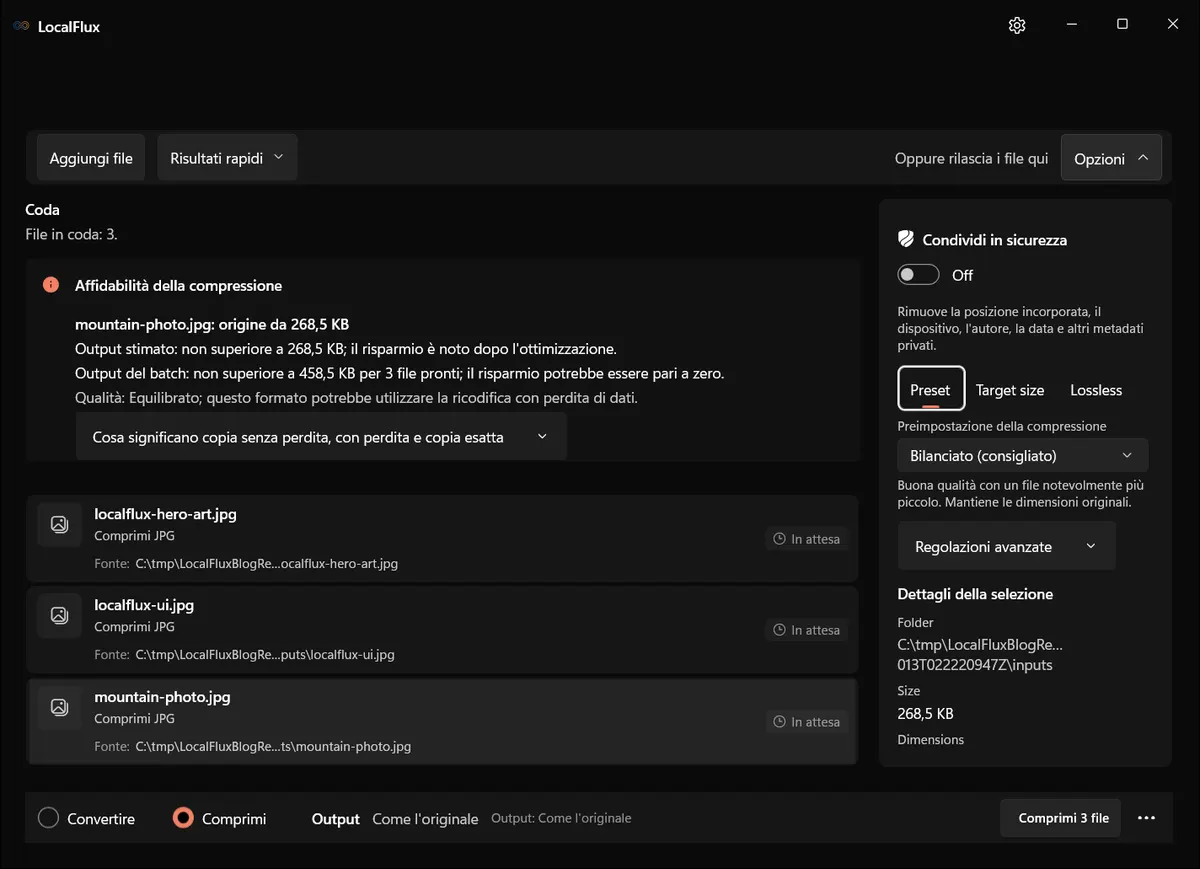
Task: Click the In attesa status of mountain-photo.jpg
Action: coord(806,722)
